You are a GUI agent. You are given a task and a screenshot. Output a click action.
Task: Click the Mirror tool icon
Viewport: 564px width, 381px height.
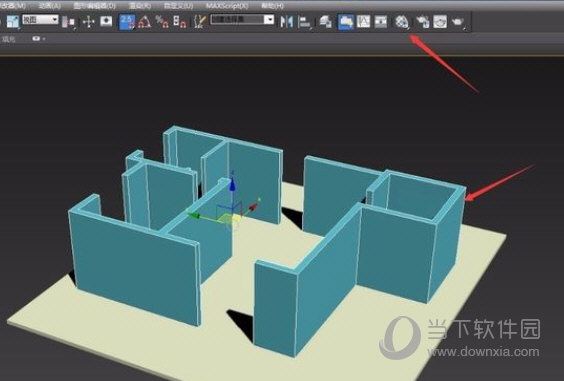(x=287, y=22)
